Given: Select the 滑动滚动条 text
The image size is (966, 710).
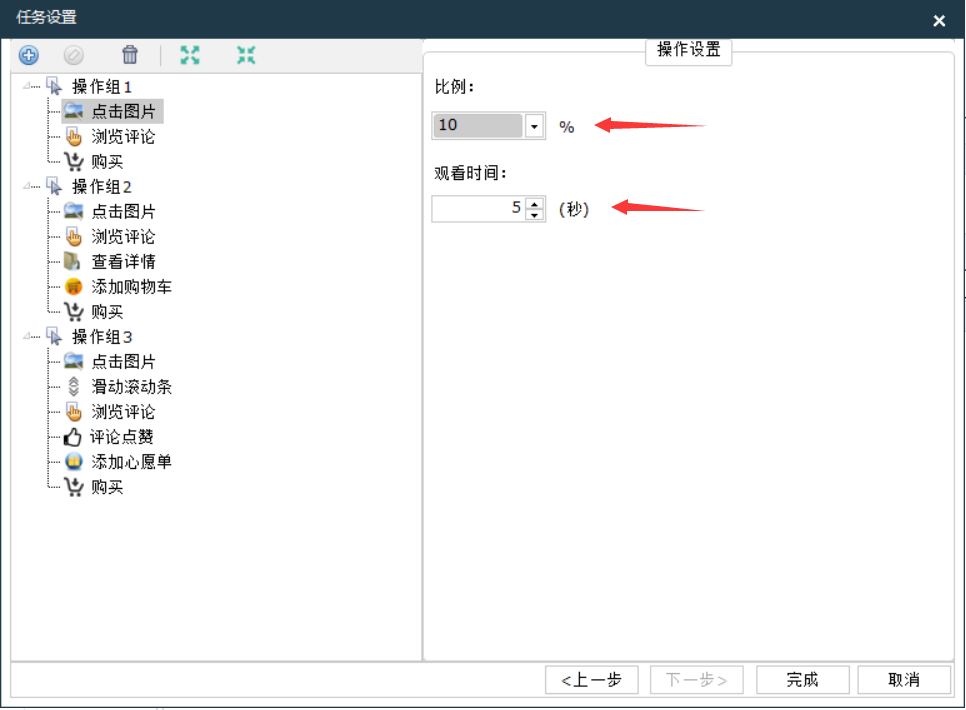Looking at the screenshot, I should tap(131, 386).
